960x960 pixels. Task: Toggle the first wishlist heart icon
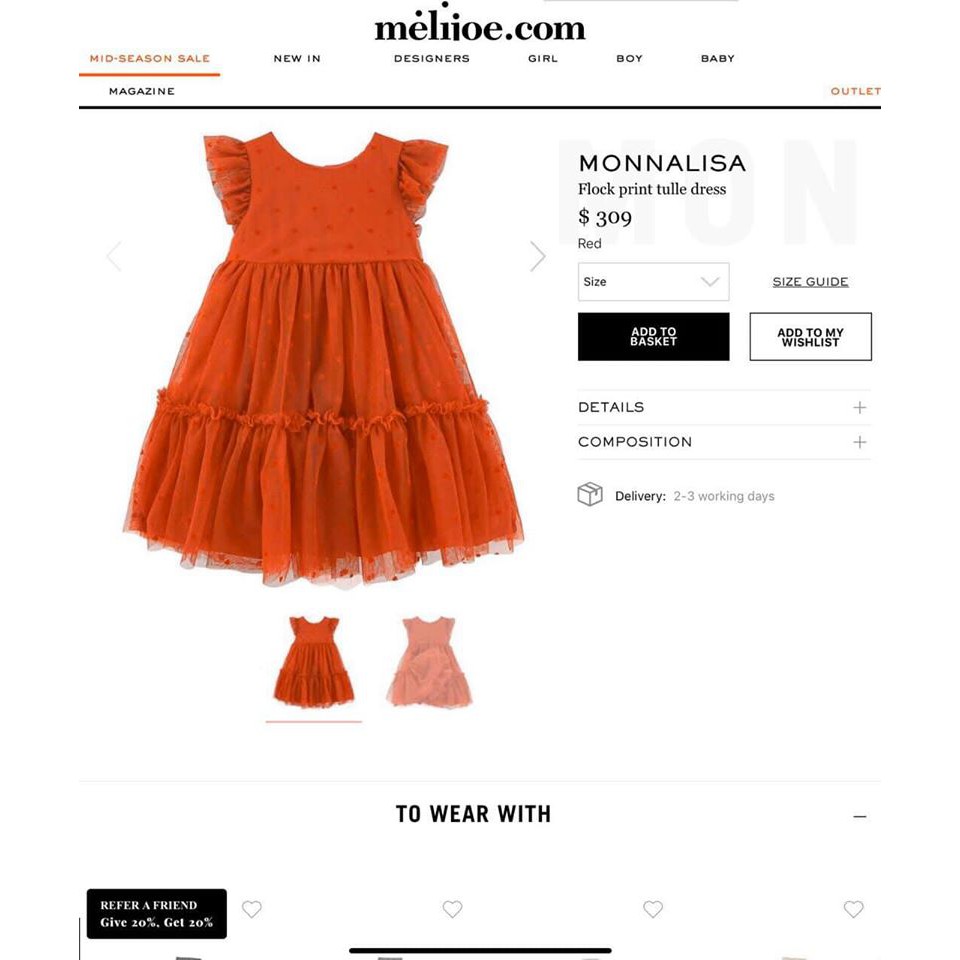click(x=252, y=909)
